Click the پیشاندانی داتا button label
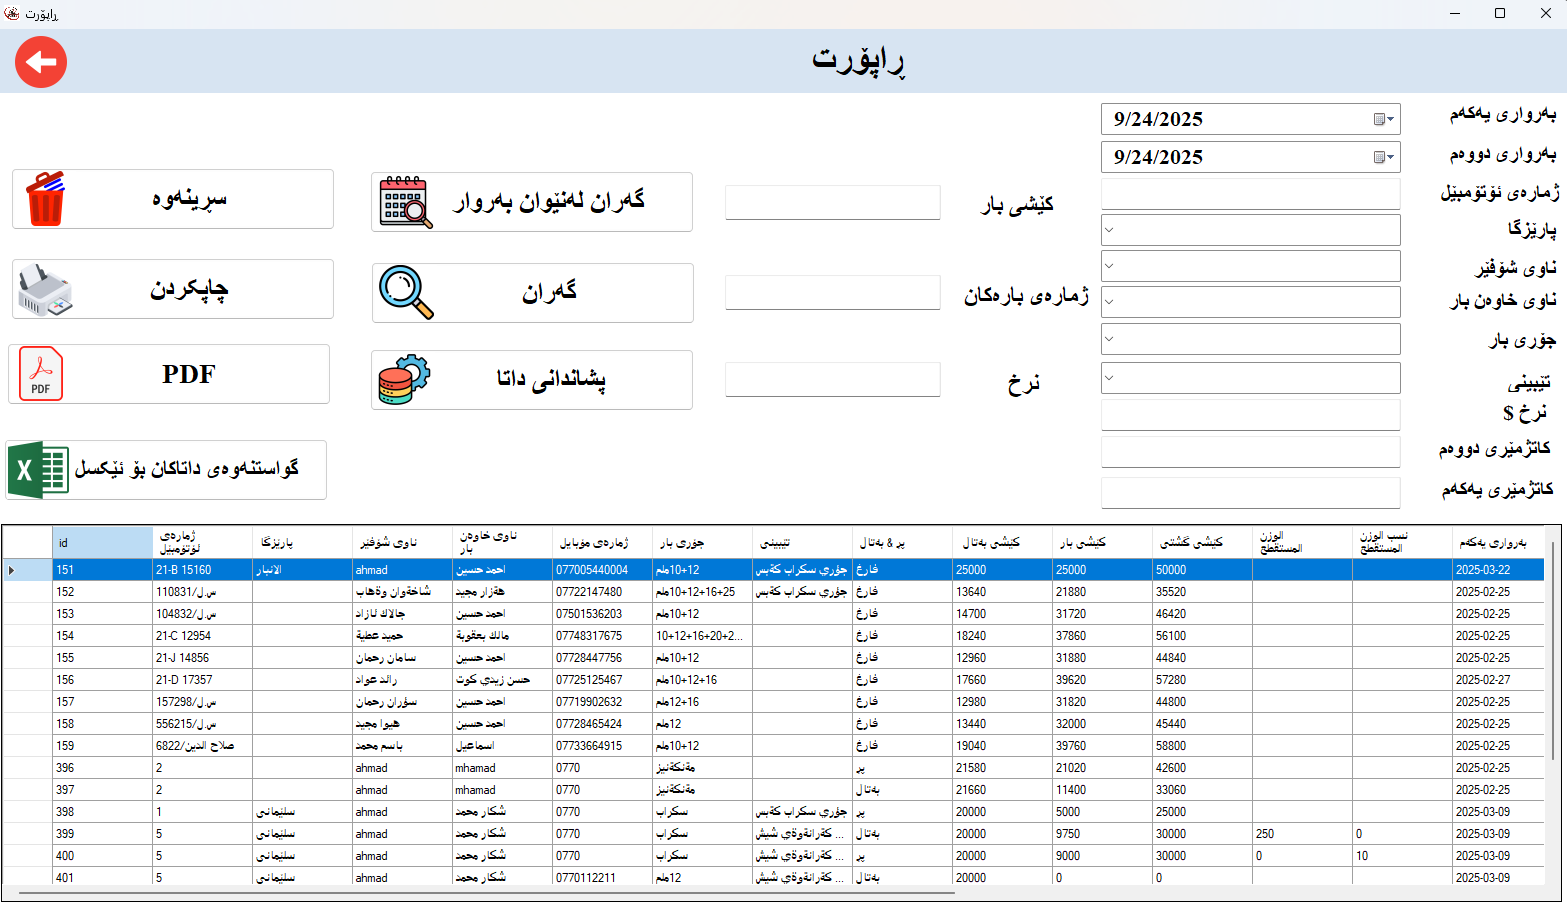Viewport: 1567px width, 907px height. [551, 380]
